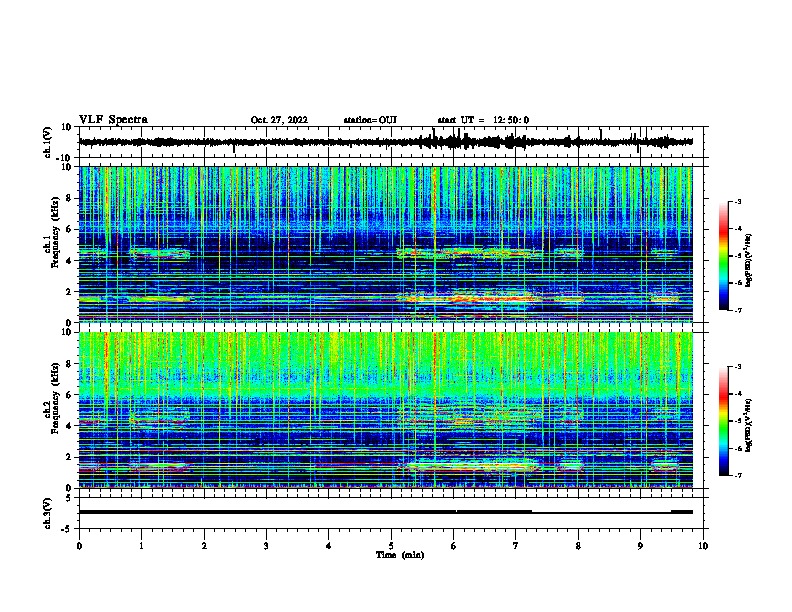Click the "VLF Spectra" plot title

click(x=113, y=119)
